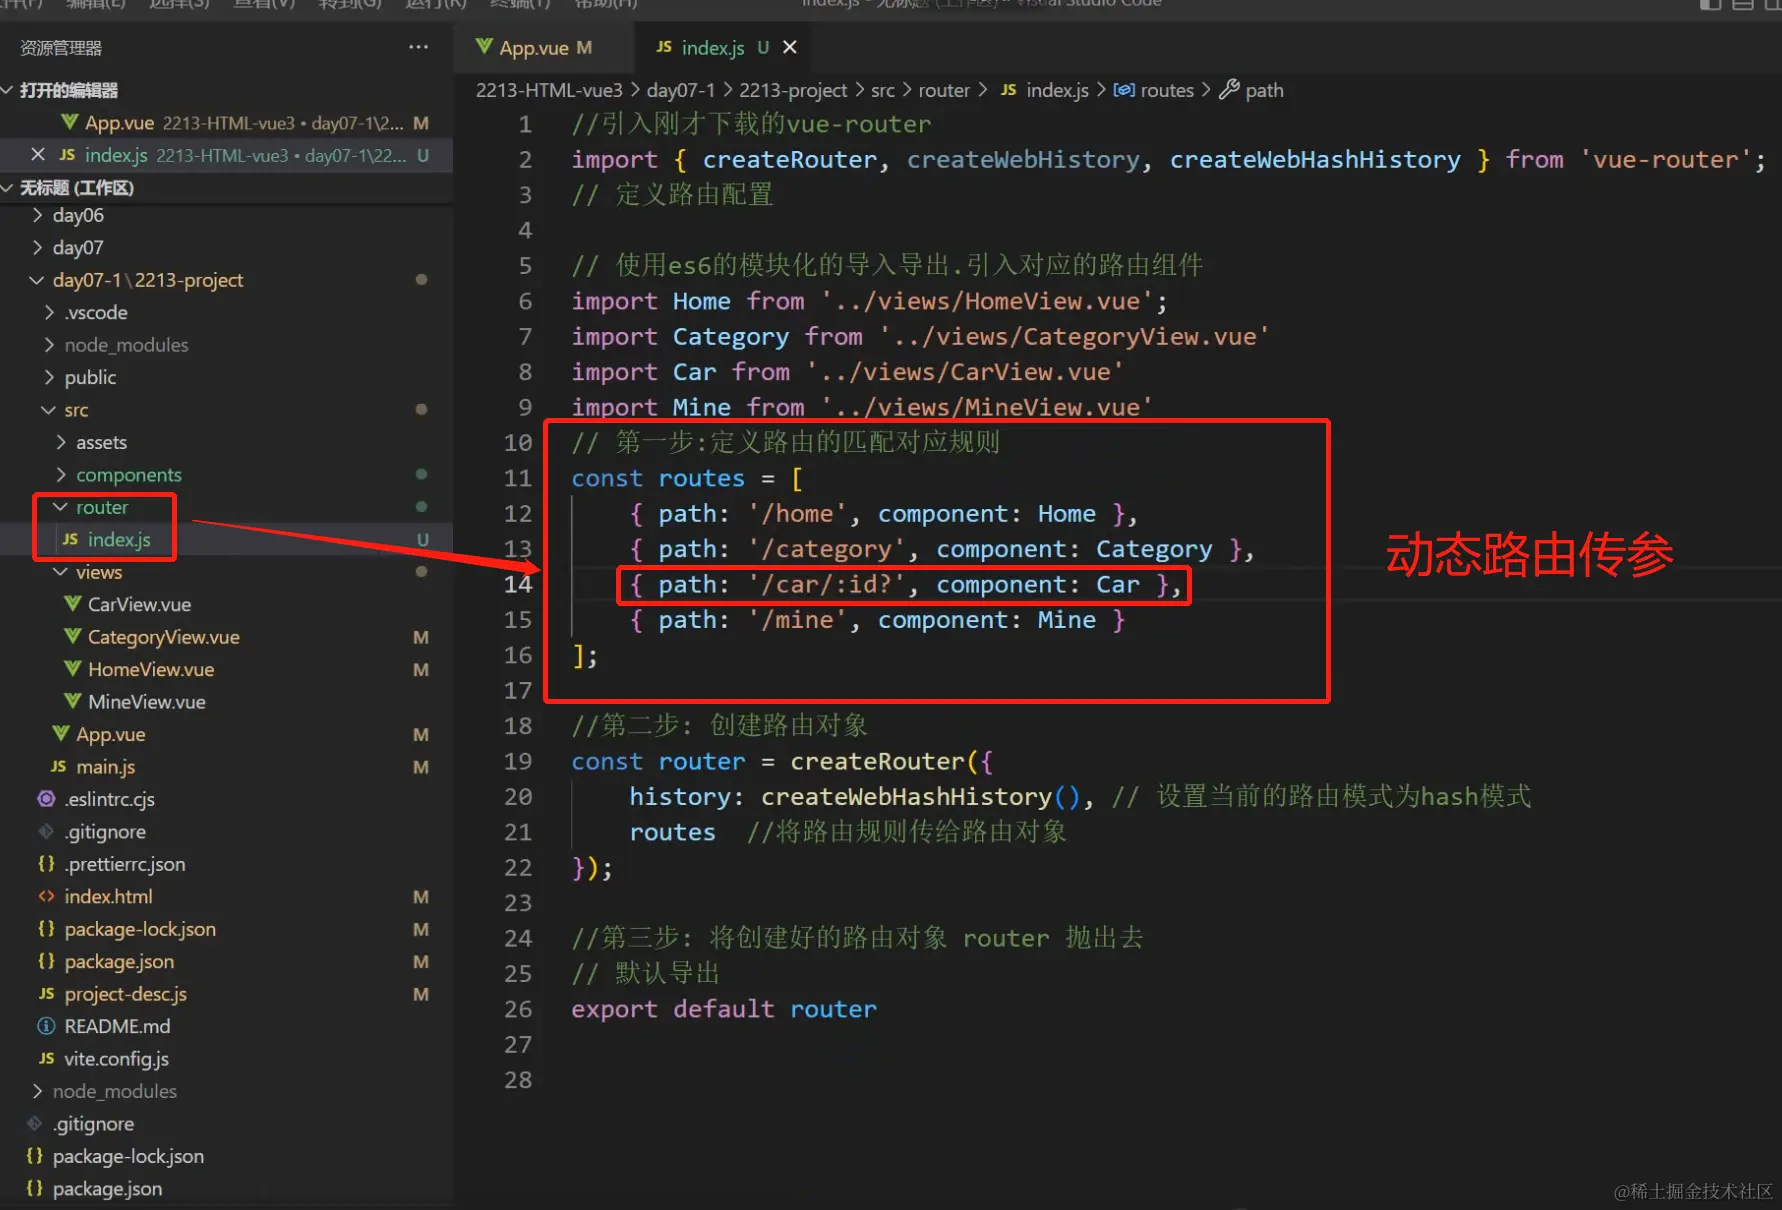Open the Explorer panel's more actions (…) menu
This screenshot has width=1782, height=1210.
418,47
